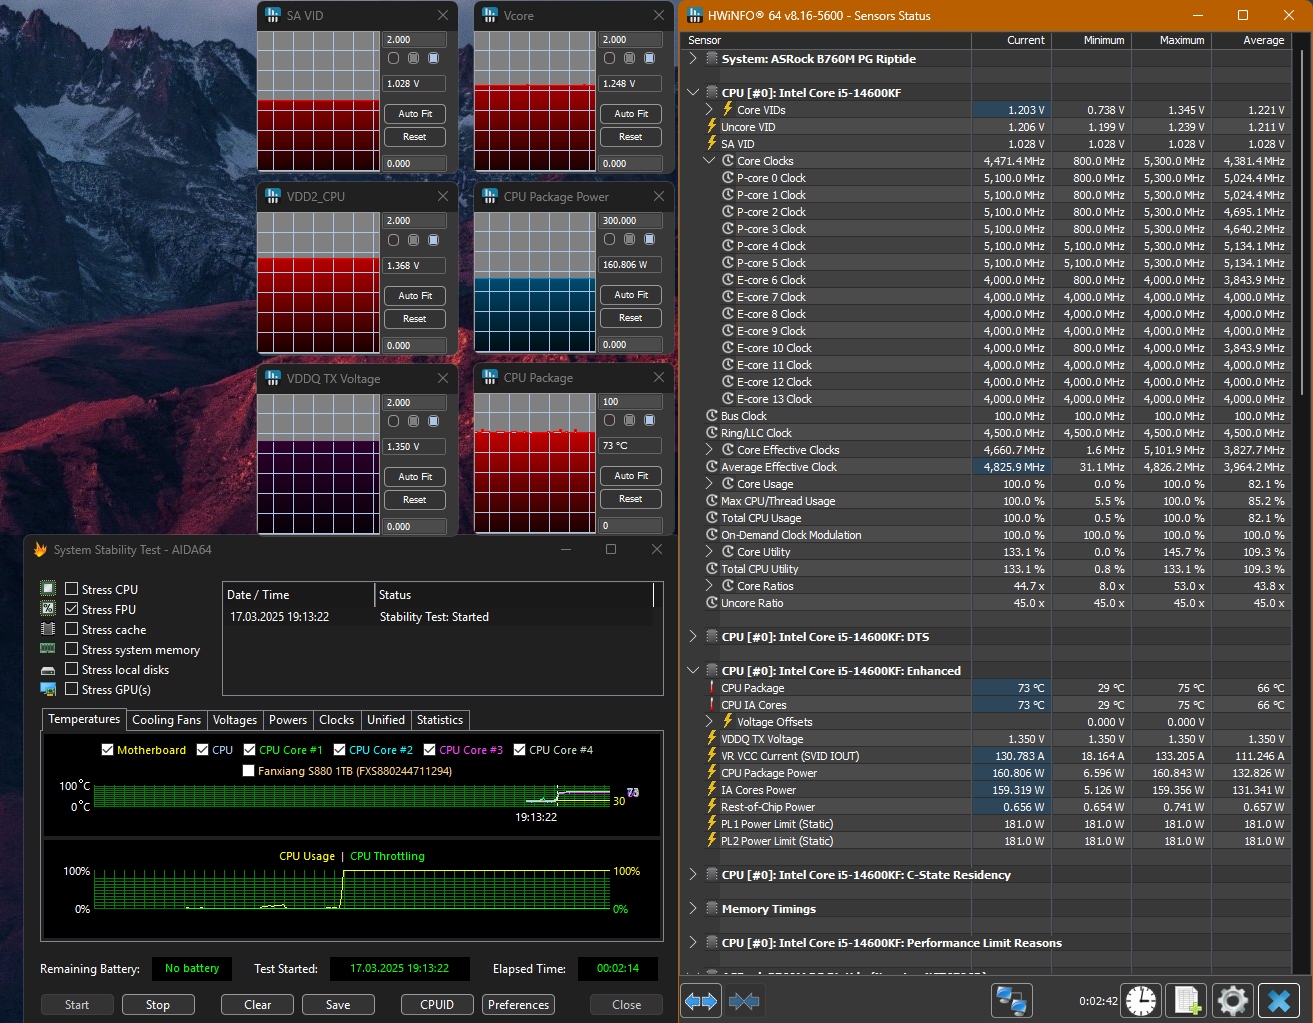Open the Clocks tab
The image size is (1313, 1023).
(337, 720)
